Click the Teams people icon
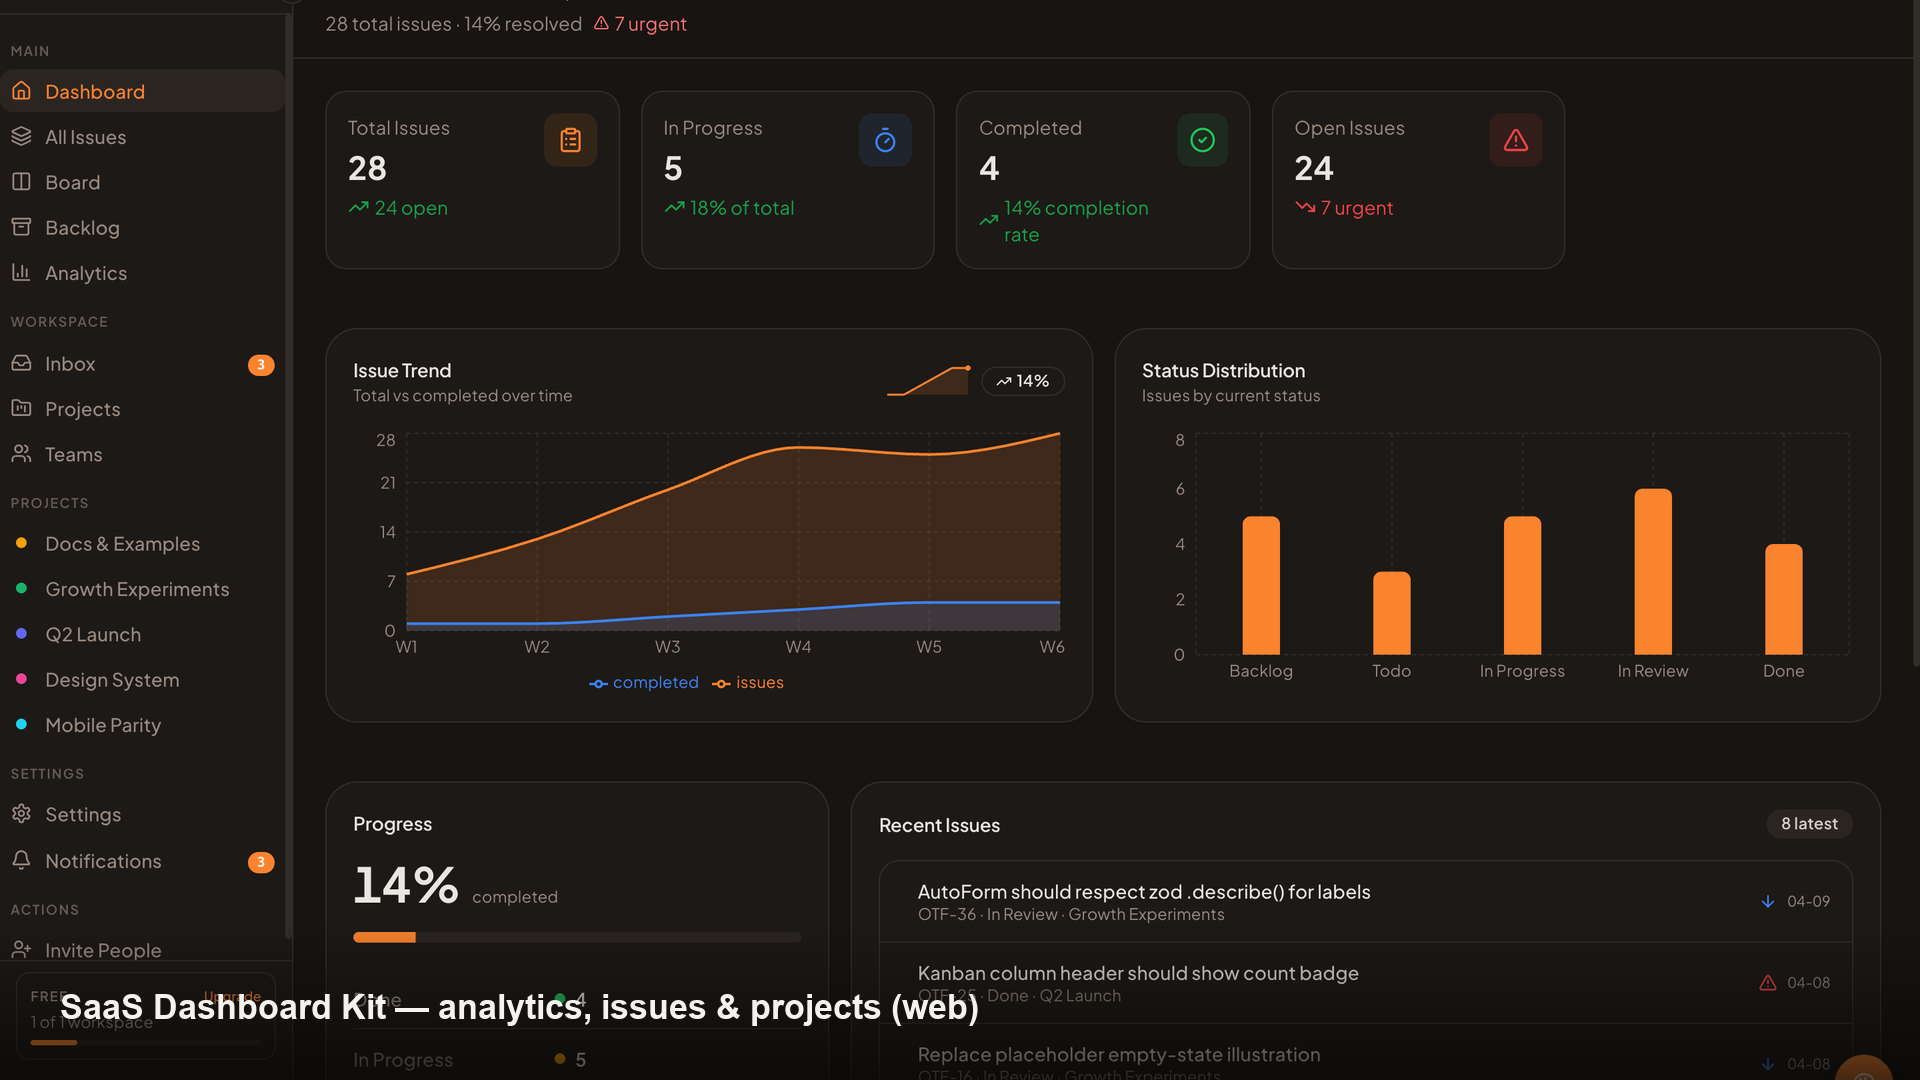Screen dimensions: 1920x1080 pos(21,454)
